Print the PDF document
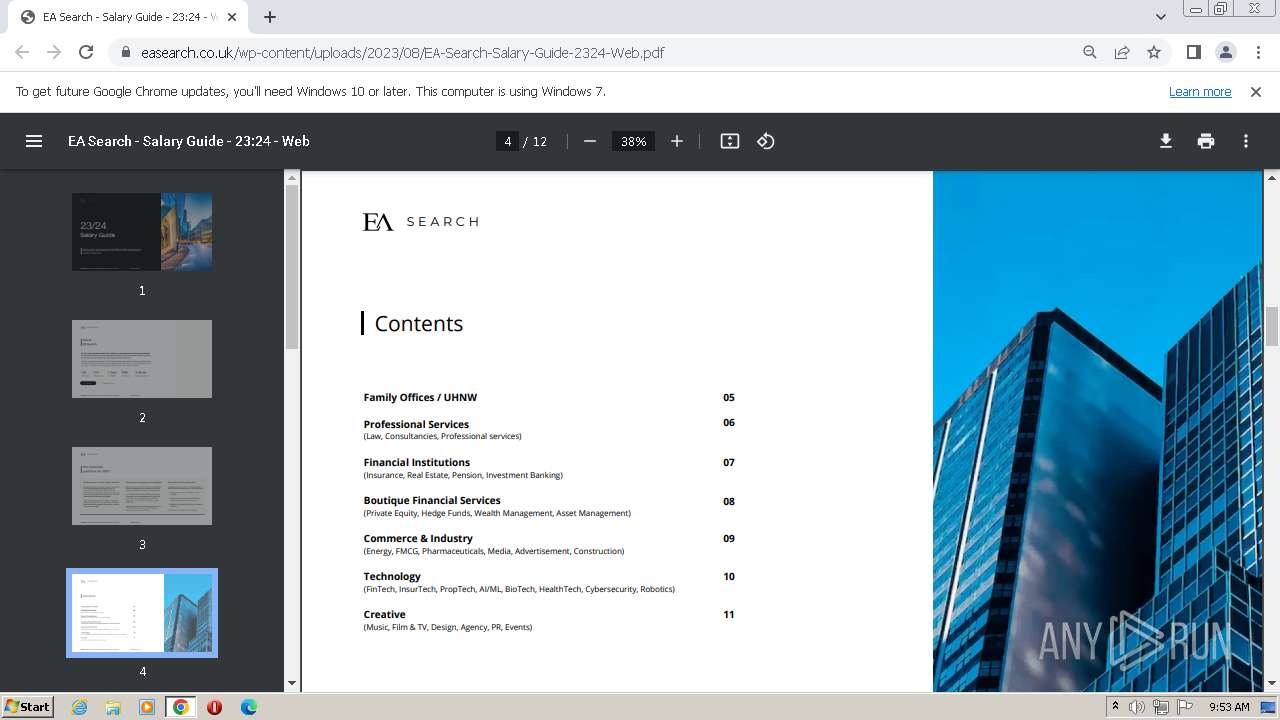 (x=1206, y=141)
